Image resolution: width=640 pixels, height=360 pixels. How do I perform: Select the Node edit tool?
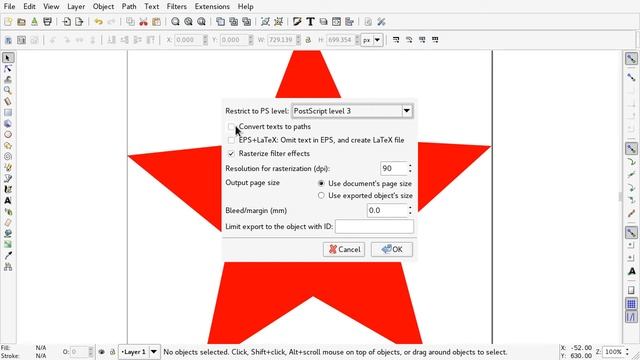click(x=8, y=69)
